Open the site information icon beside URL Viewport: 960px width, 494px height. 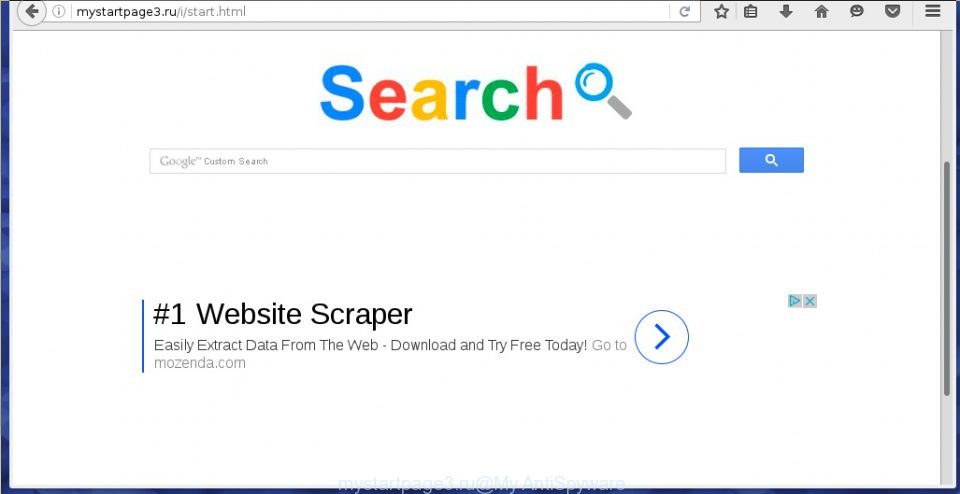(59, 12)
